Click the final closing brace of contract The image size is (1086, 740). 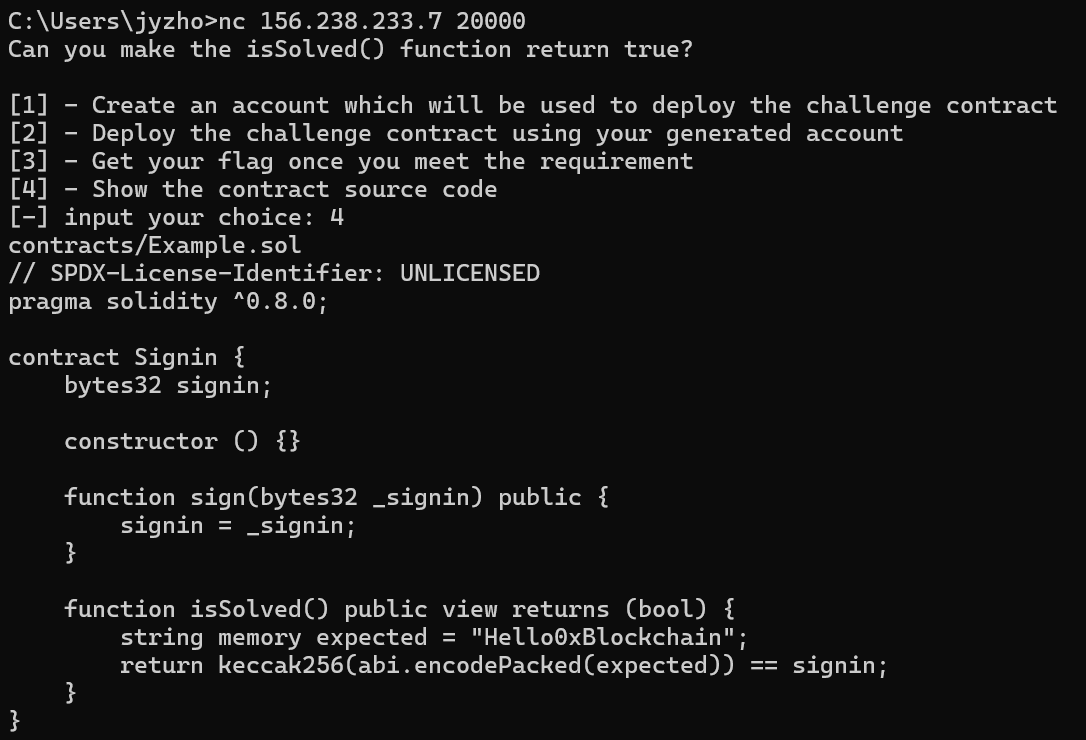coord(15,721)
